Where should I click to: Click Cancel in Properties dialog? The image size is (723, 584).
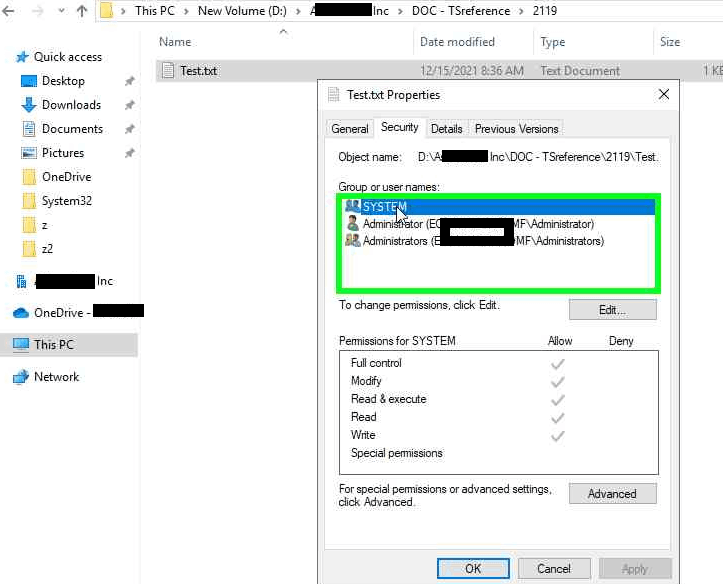click(554, 568)
